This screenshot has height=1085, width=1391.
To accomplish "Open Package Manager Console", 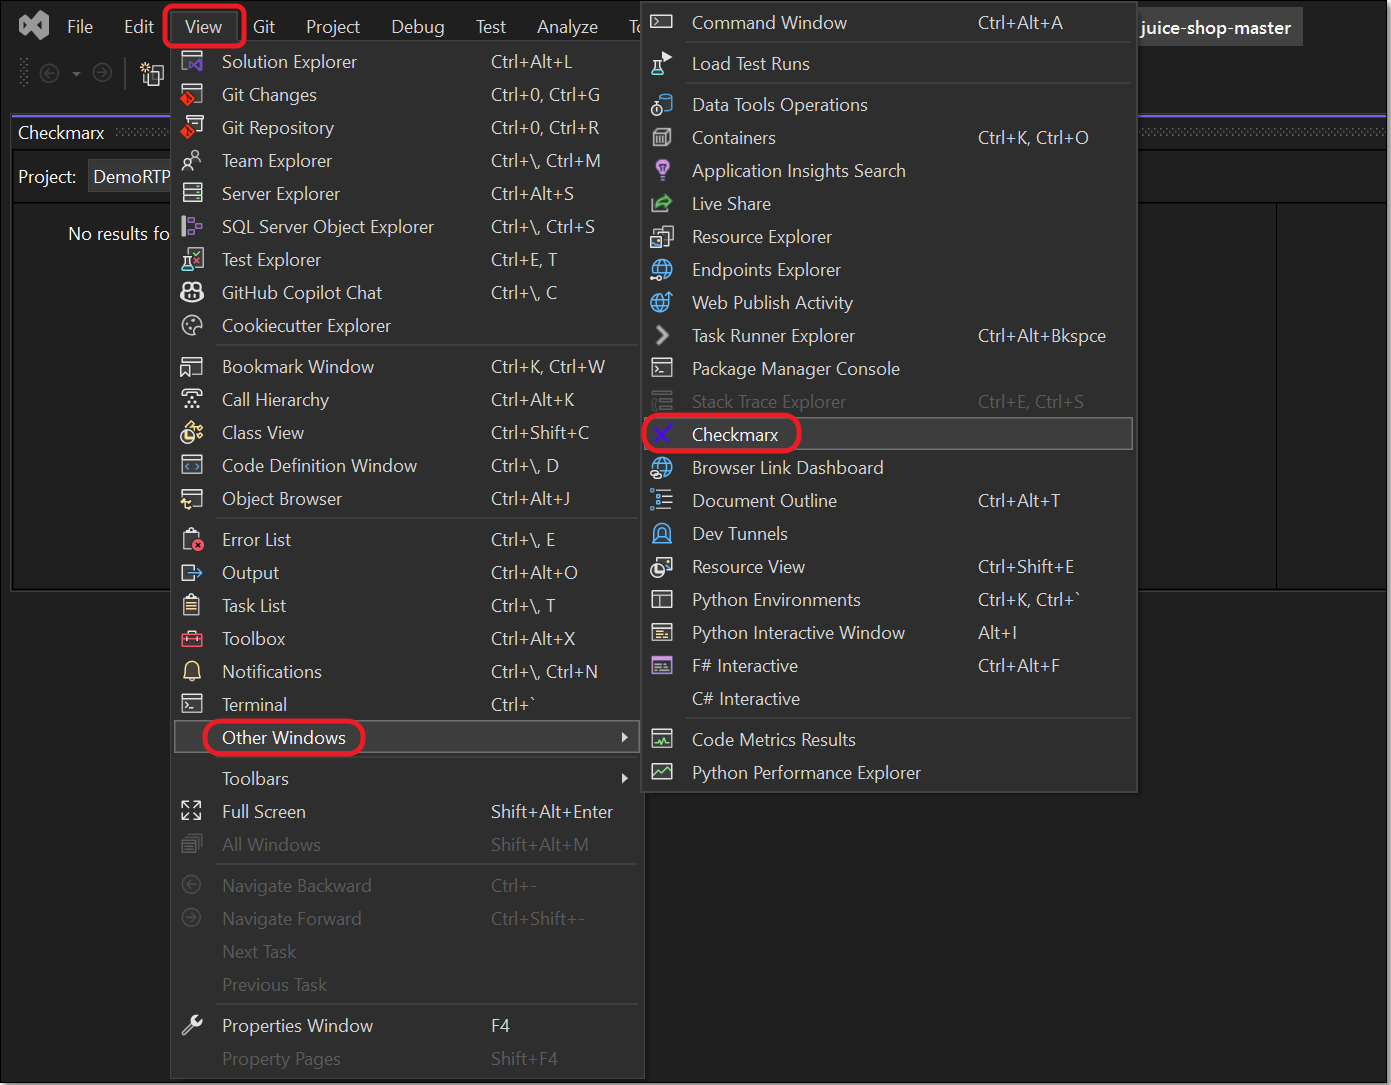I will tap(795, 369).
